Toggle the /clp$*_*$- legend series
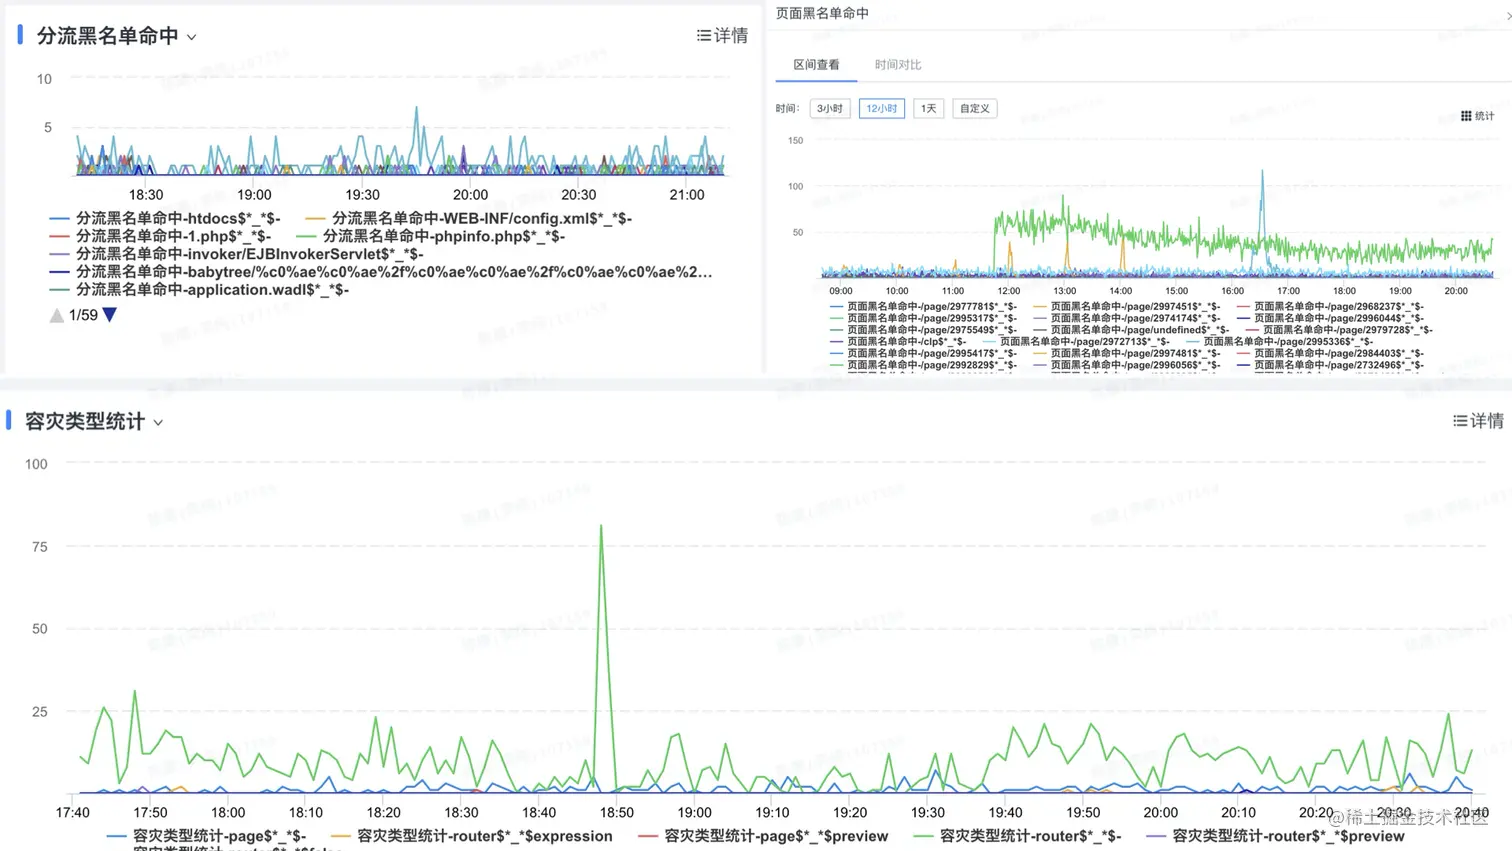Screen dimensions: 1512x851 [x=898, y=342]
